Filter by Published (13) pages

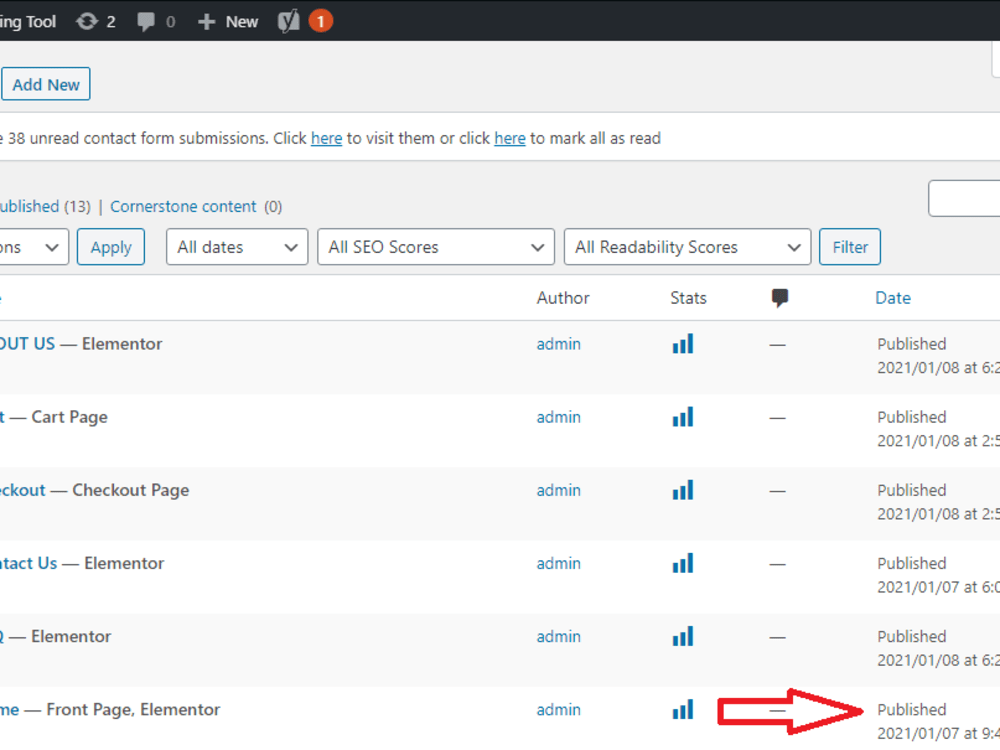[45, 207]
